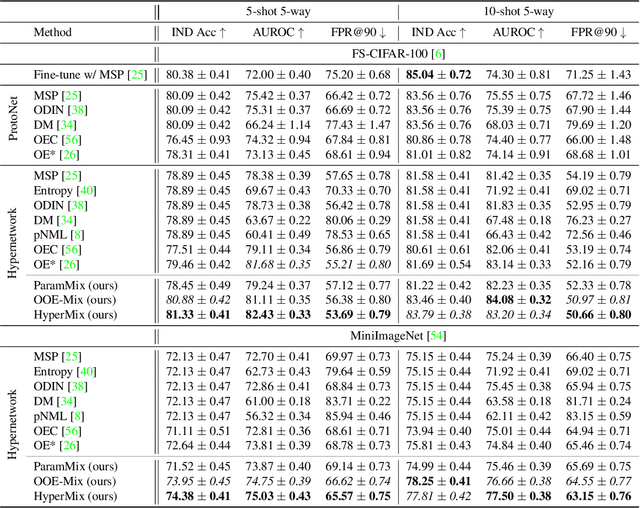Select the bold value "81.33 ± 0.41"
This screenshot has width=640, height=508.
pyautogui.click(x=198, y=315)
